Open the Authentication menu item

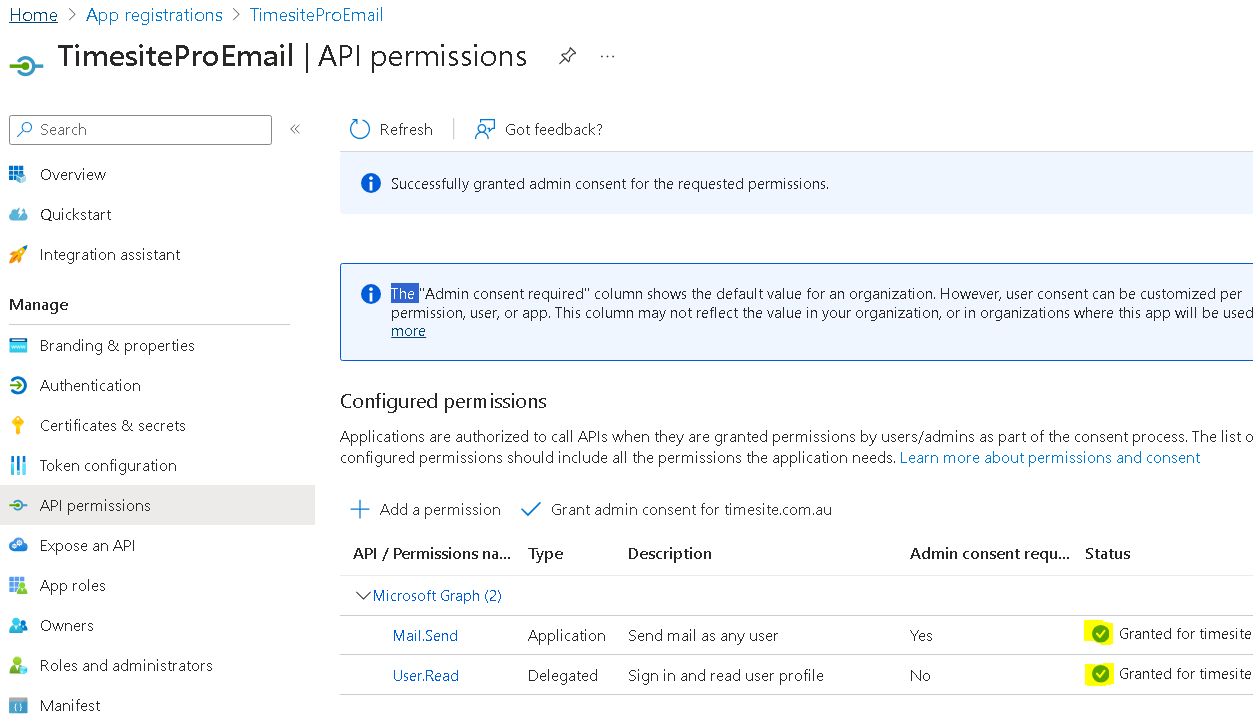90,385
